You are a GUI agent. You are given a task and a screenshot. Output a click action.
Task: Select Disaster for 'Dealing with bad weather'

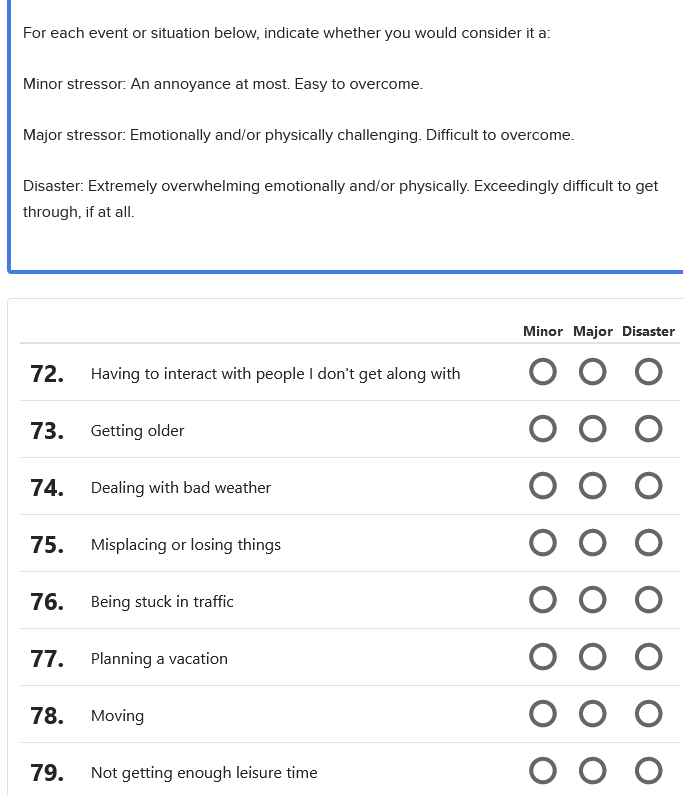click(649, 487)
